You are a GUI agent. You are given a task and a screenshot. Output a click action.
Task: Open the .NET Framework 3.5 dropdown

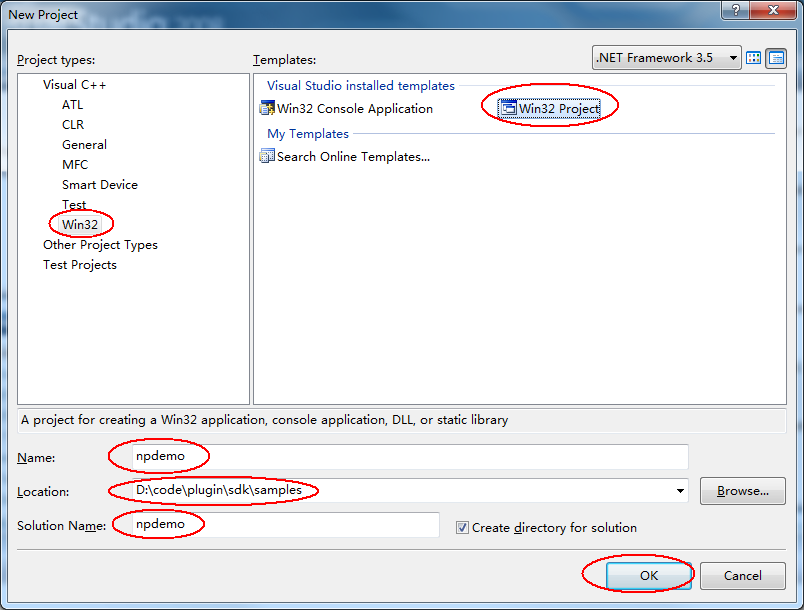coord(667,58)
